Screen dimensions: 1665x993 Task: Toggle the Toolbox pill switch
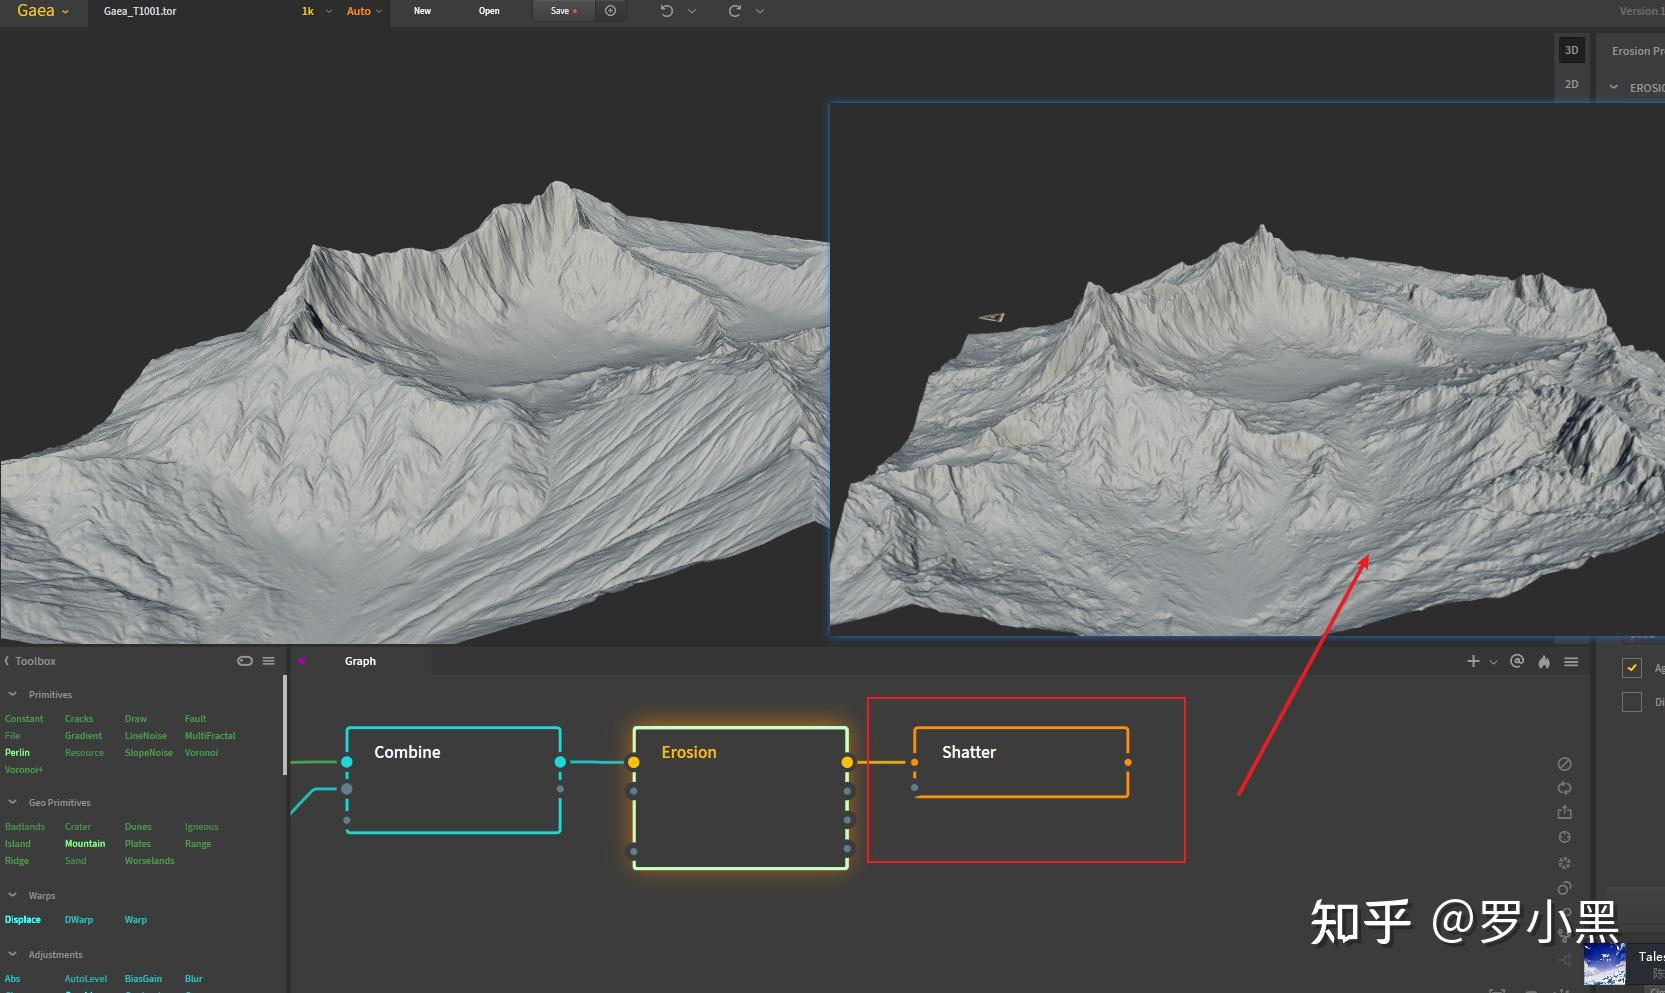pos(245,661)
